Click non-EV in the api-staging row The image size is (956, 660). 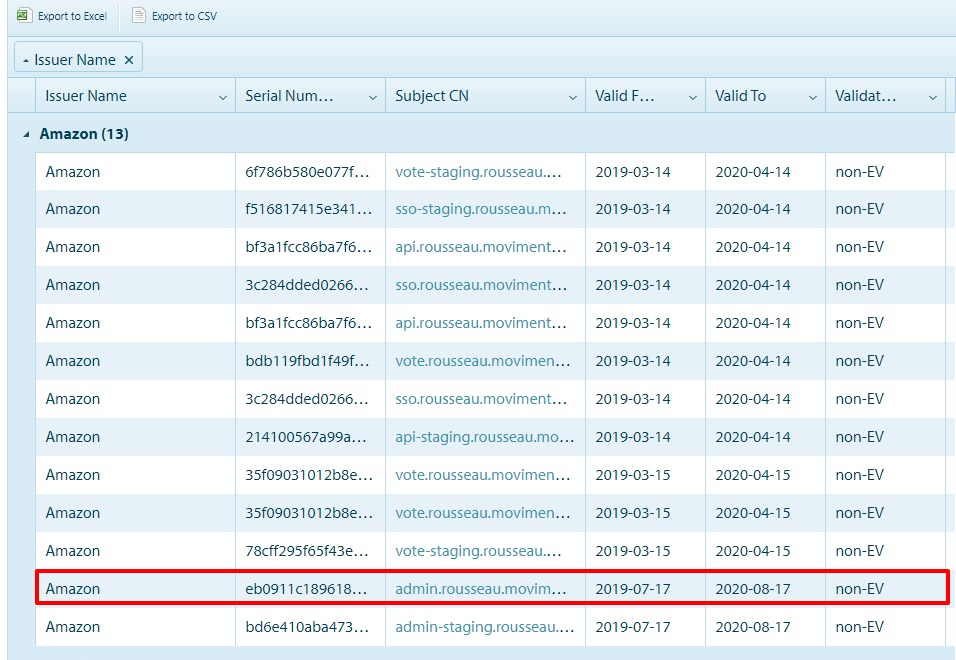click(859, 437)
